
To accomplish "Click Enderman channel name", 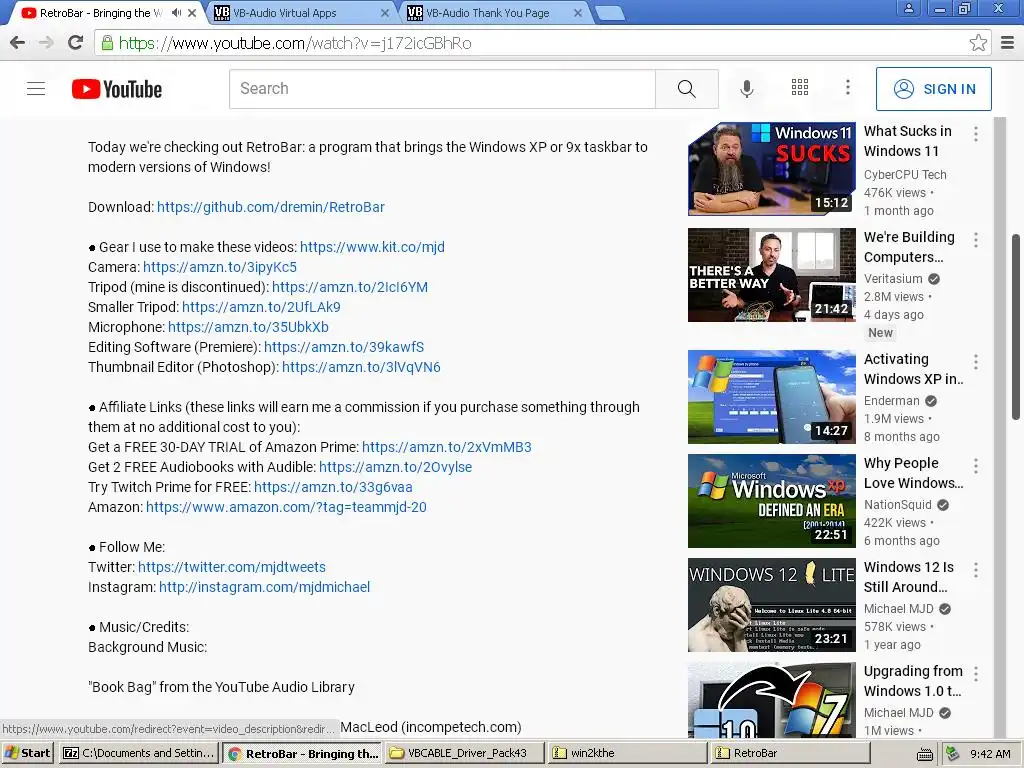I will (891, 401).
